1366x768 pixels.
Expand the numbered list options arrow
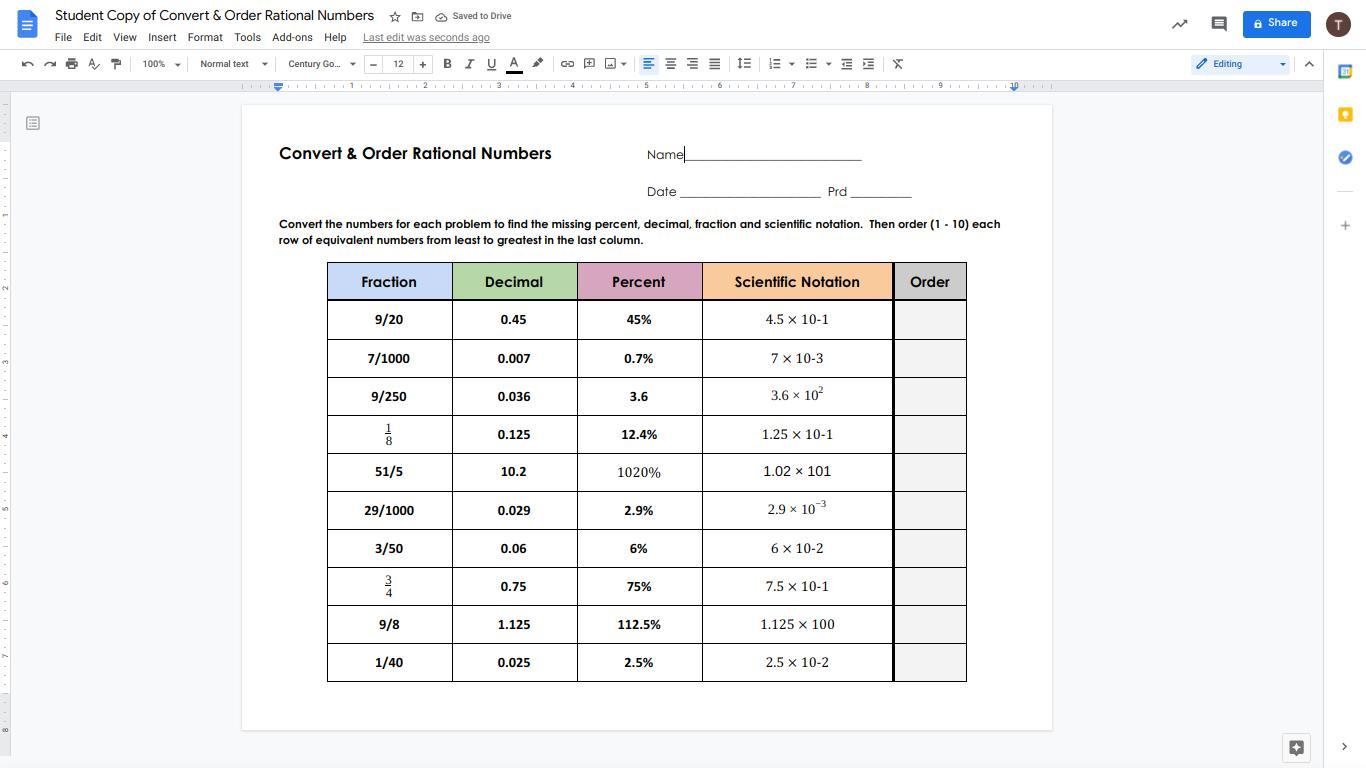click(x=792, y=64)
